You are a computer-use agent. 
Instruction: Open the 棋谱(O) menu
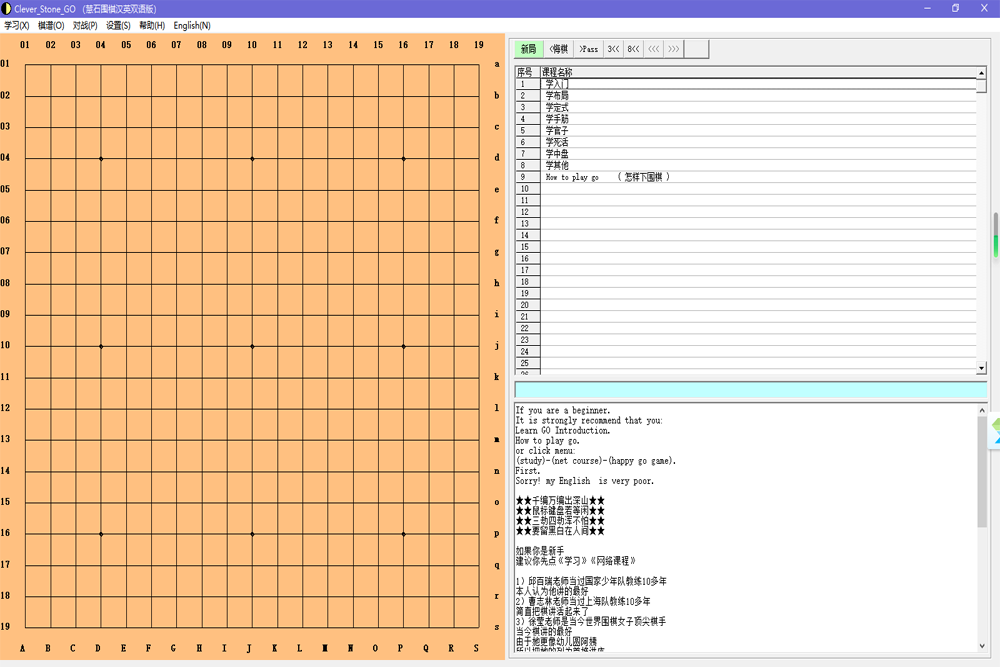[49, 25]
